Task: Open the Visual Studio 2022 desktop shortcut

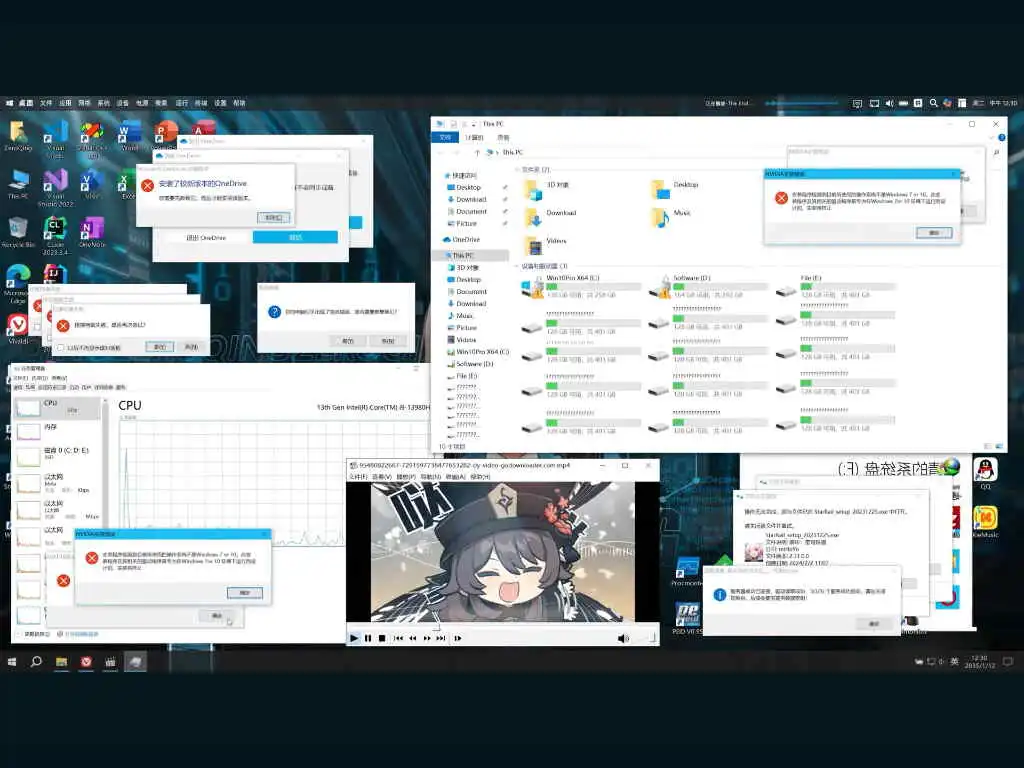Action: 56,187
